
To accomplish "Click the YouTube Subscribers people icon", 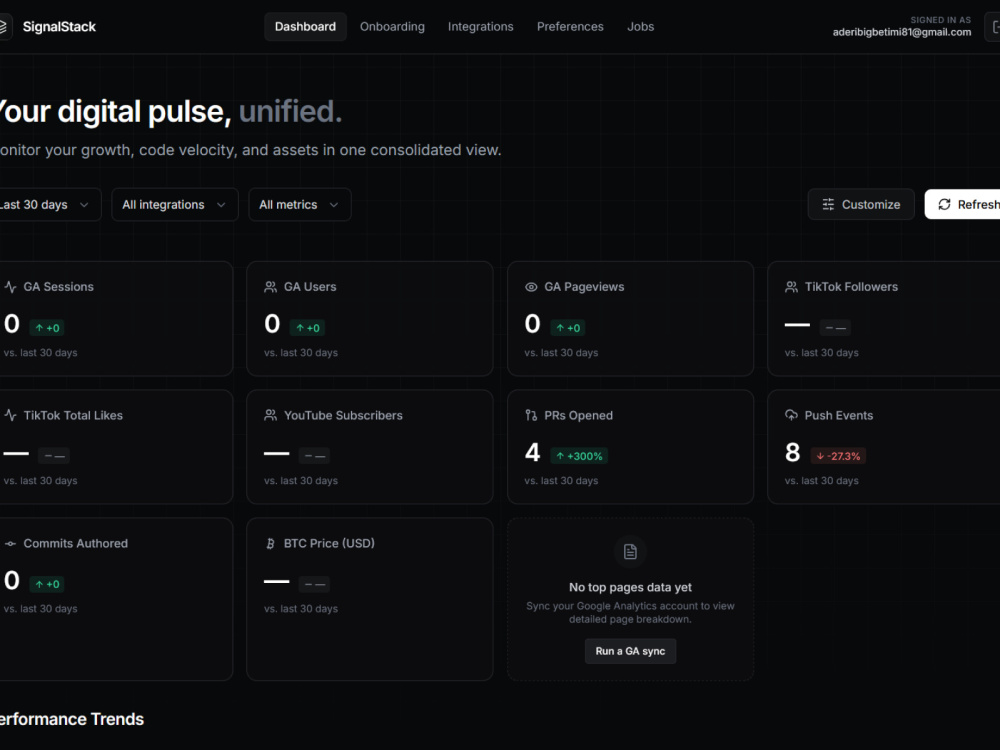I will click(270, 415).
